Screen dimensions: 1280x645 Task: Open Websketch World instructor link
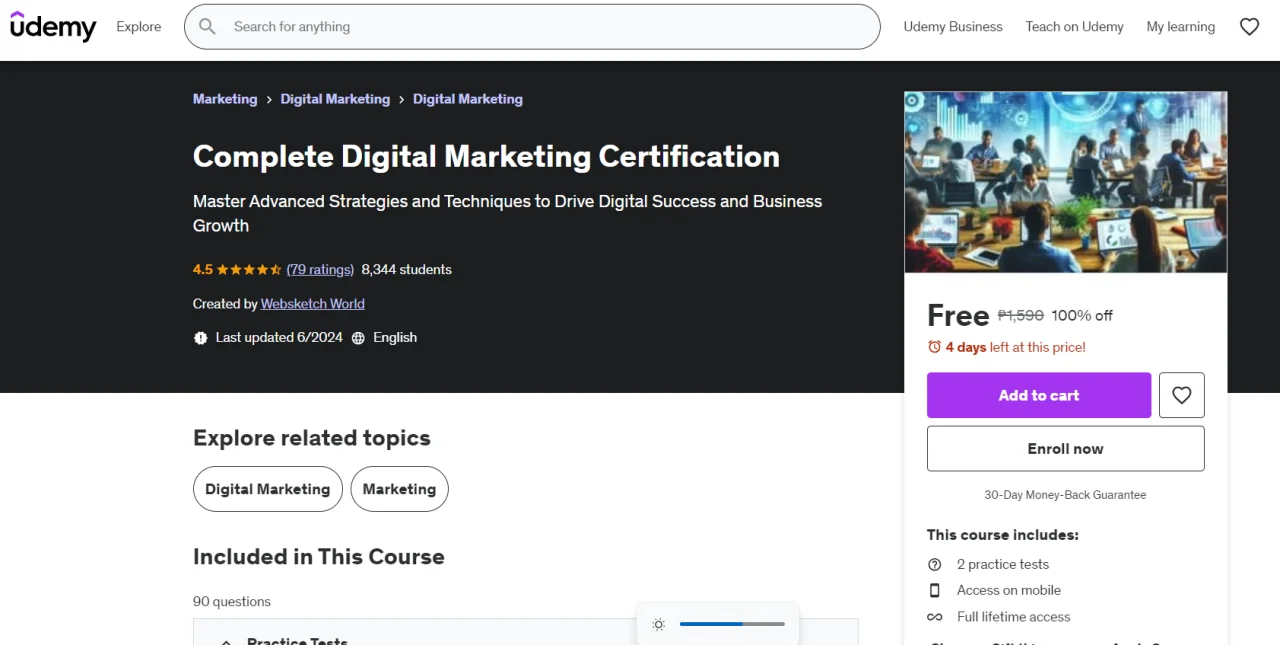[313, 304]
